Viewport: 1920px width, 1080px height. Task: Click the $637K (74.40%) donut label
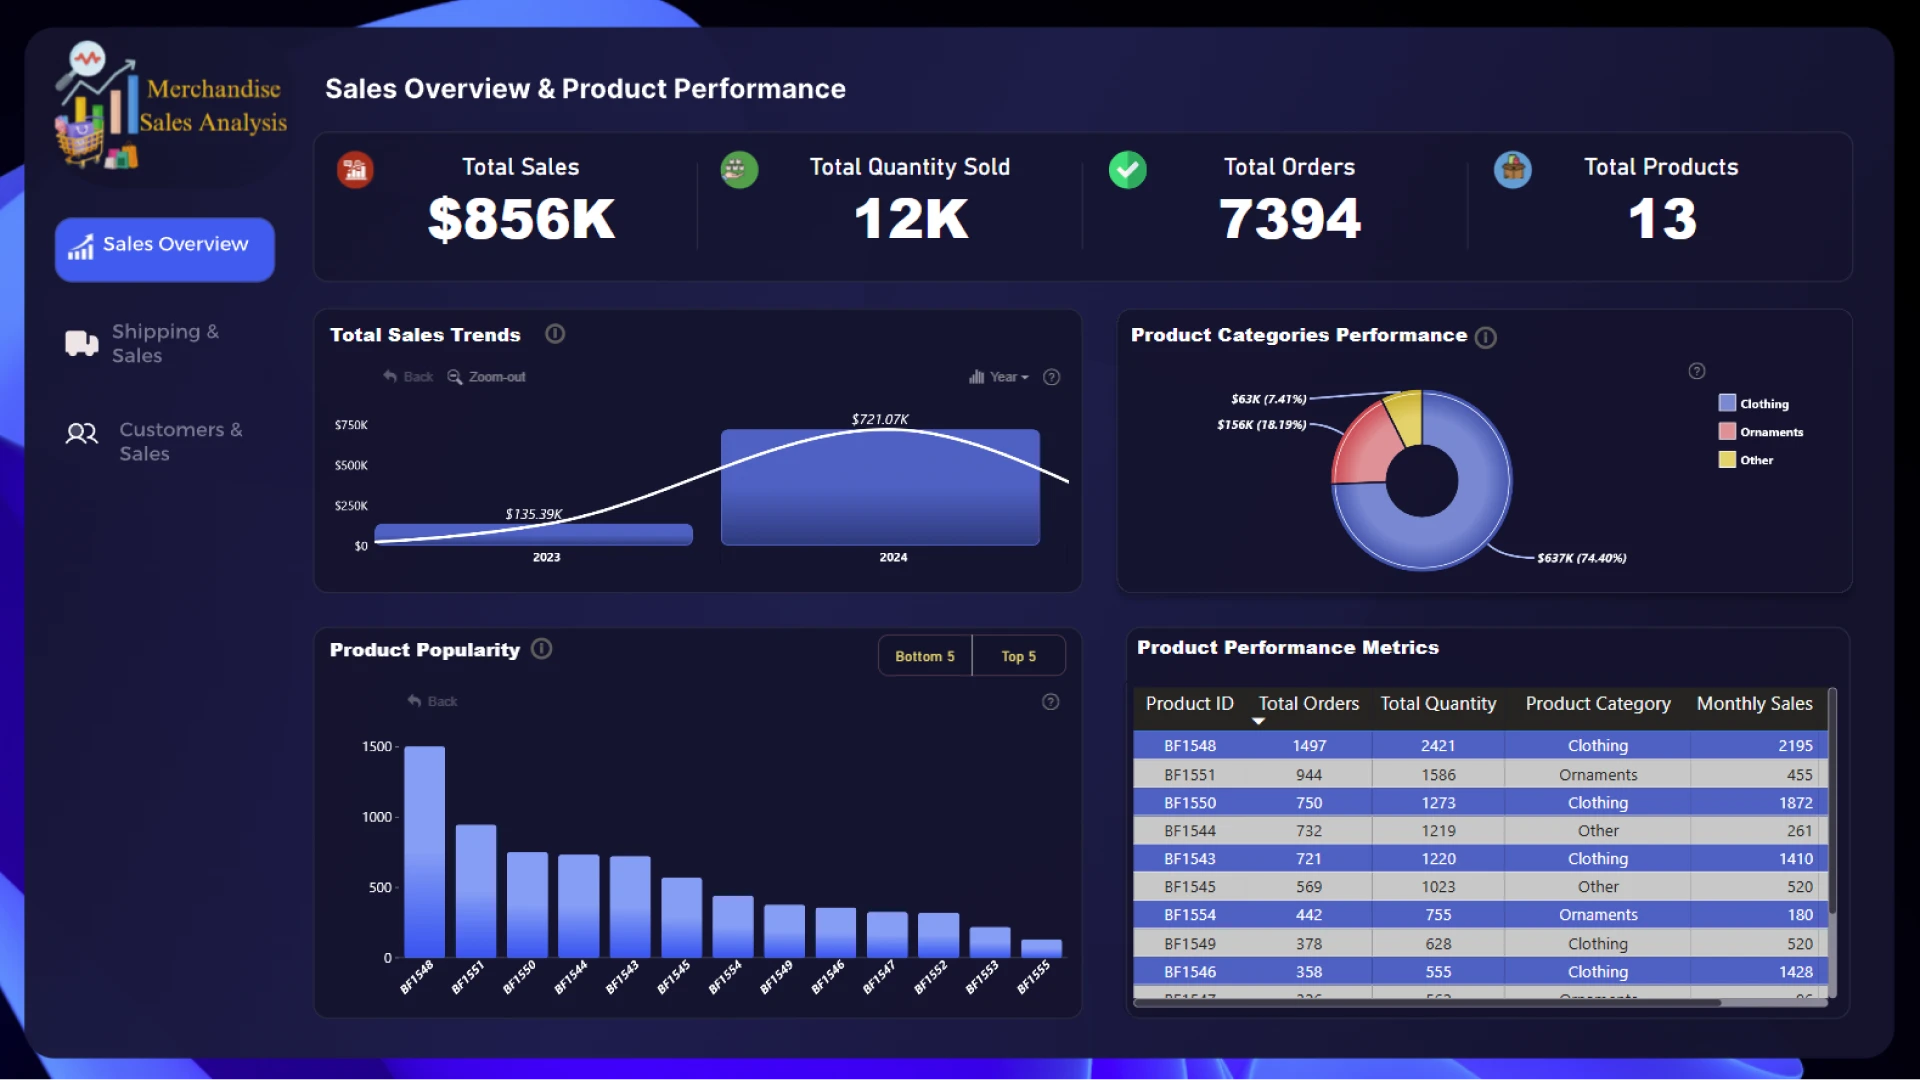pyautogui.click(x=1582, y=558)
